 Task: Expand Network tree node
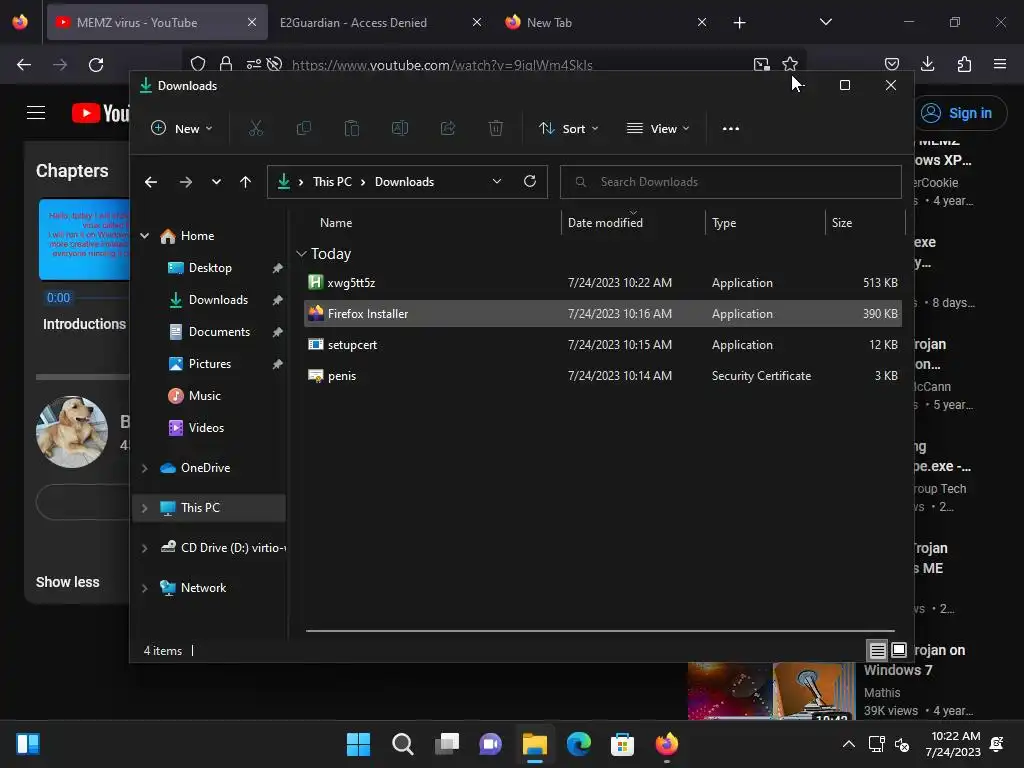click(144, 588)
